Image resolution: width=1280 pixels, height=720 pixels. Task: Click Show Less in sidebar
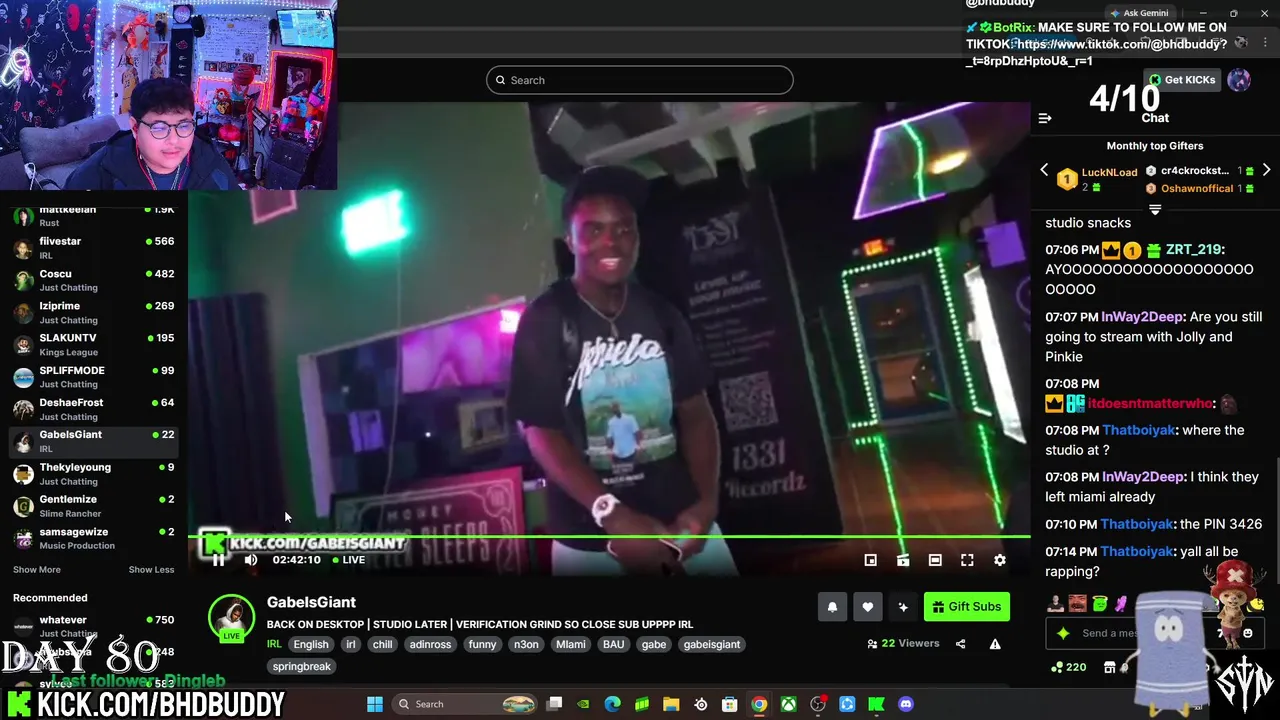pos(151,570)
